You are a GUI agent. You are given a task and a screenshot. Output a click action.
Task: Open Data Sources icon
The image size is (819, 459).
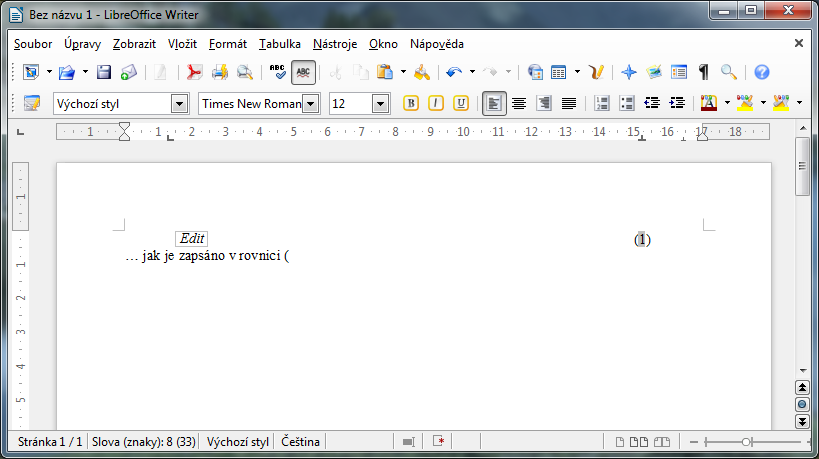[x=679, y=72]
